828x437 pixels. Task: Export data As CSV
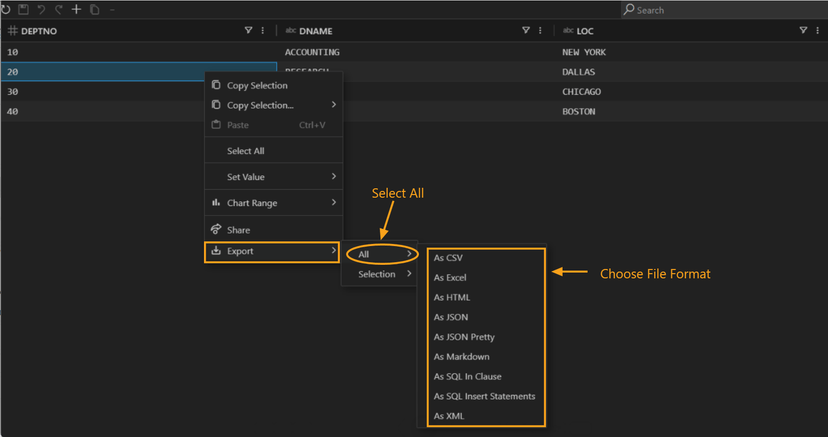(485, 258)
